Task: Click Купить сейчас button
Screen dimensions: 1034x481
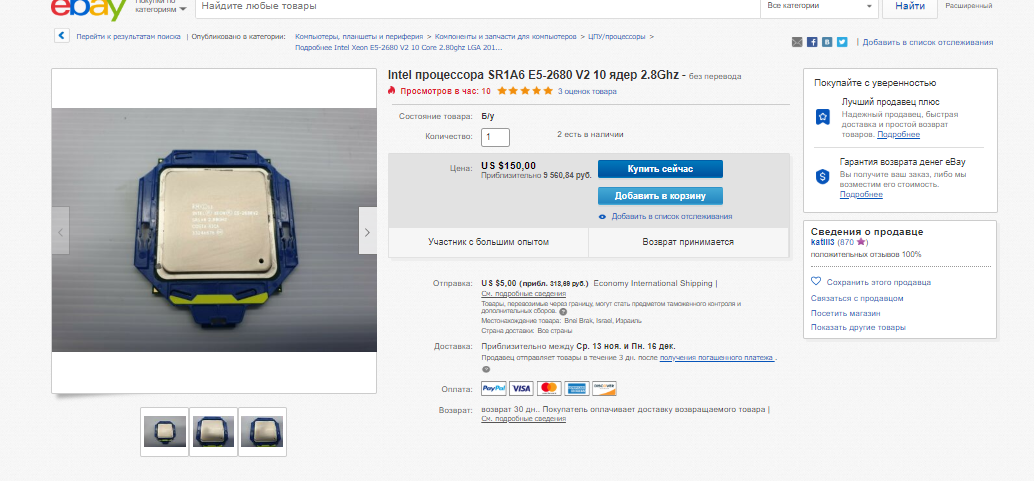Action: point(660,169)
